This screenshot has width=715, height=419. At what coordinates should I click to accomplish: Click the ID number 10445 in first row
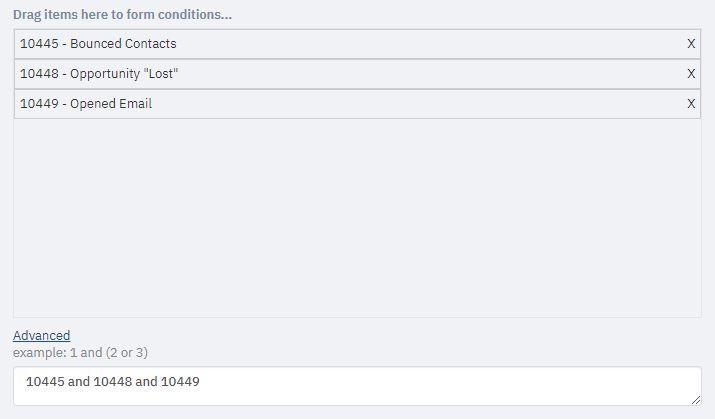point(39,44)
